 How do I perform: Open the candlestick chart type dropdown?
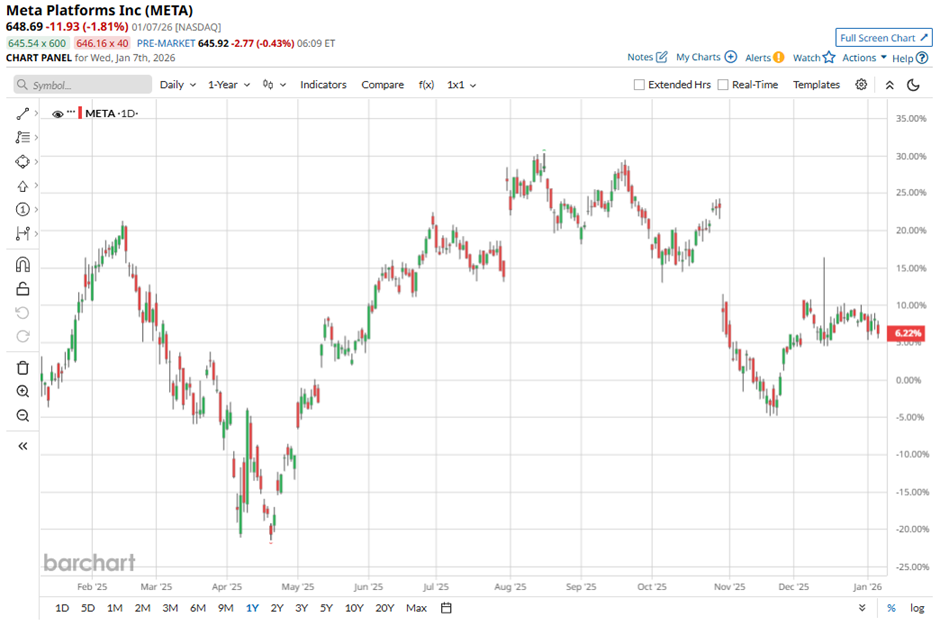click(274, 85)
